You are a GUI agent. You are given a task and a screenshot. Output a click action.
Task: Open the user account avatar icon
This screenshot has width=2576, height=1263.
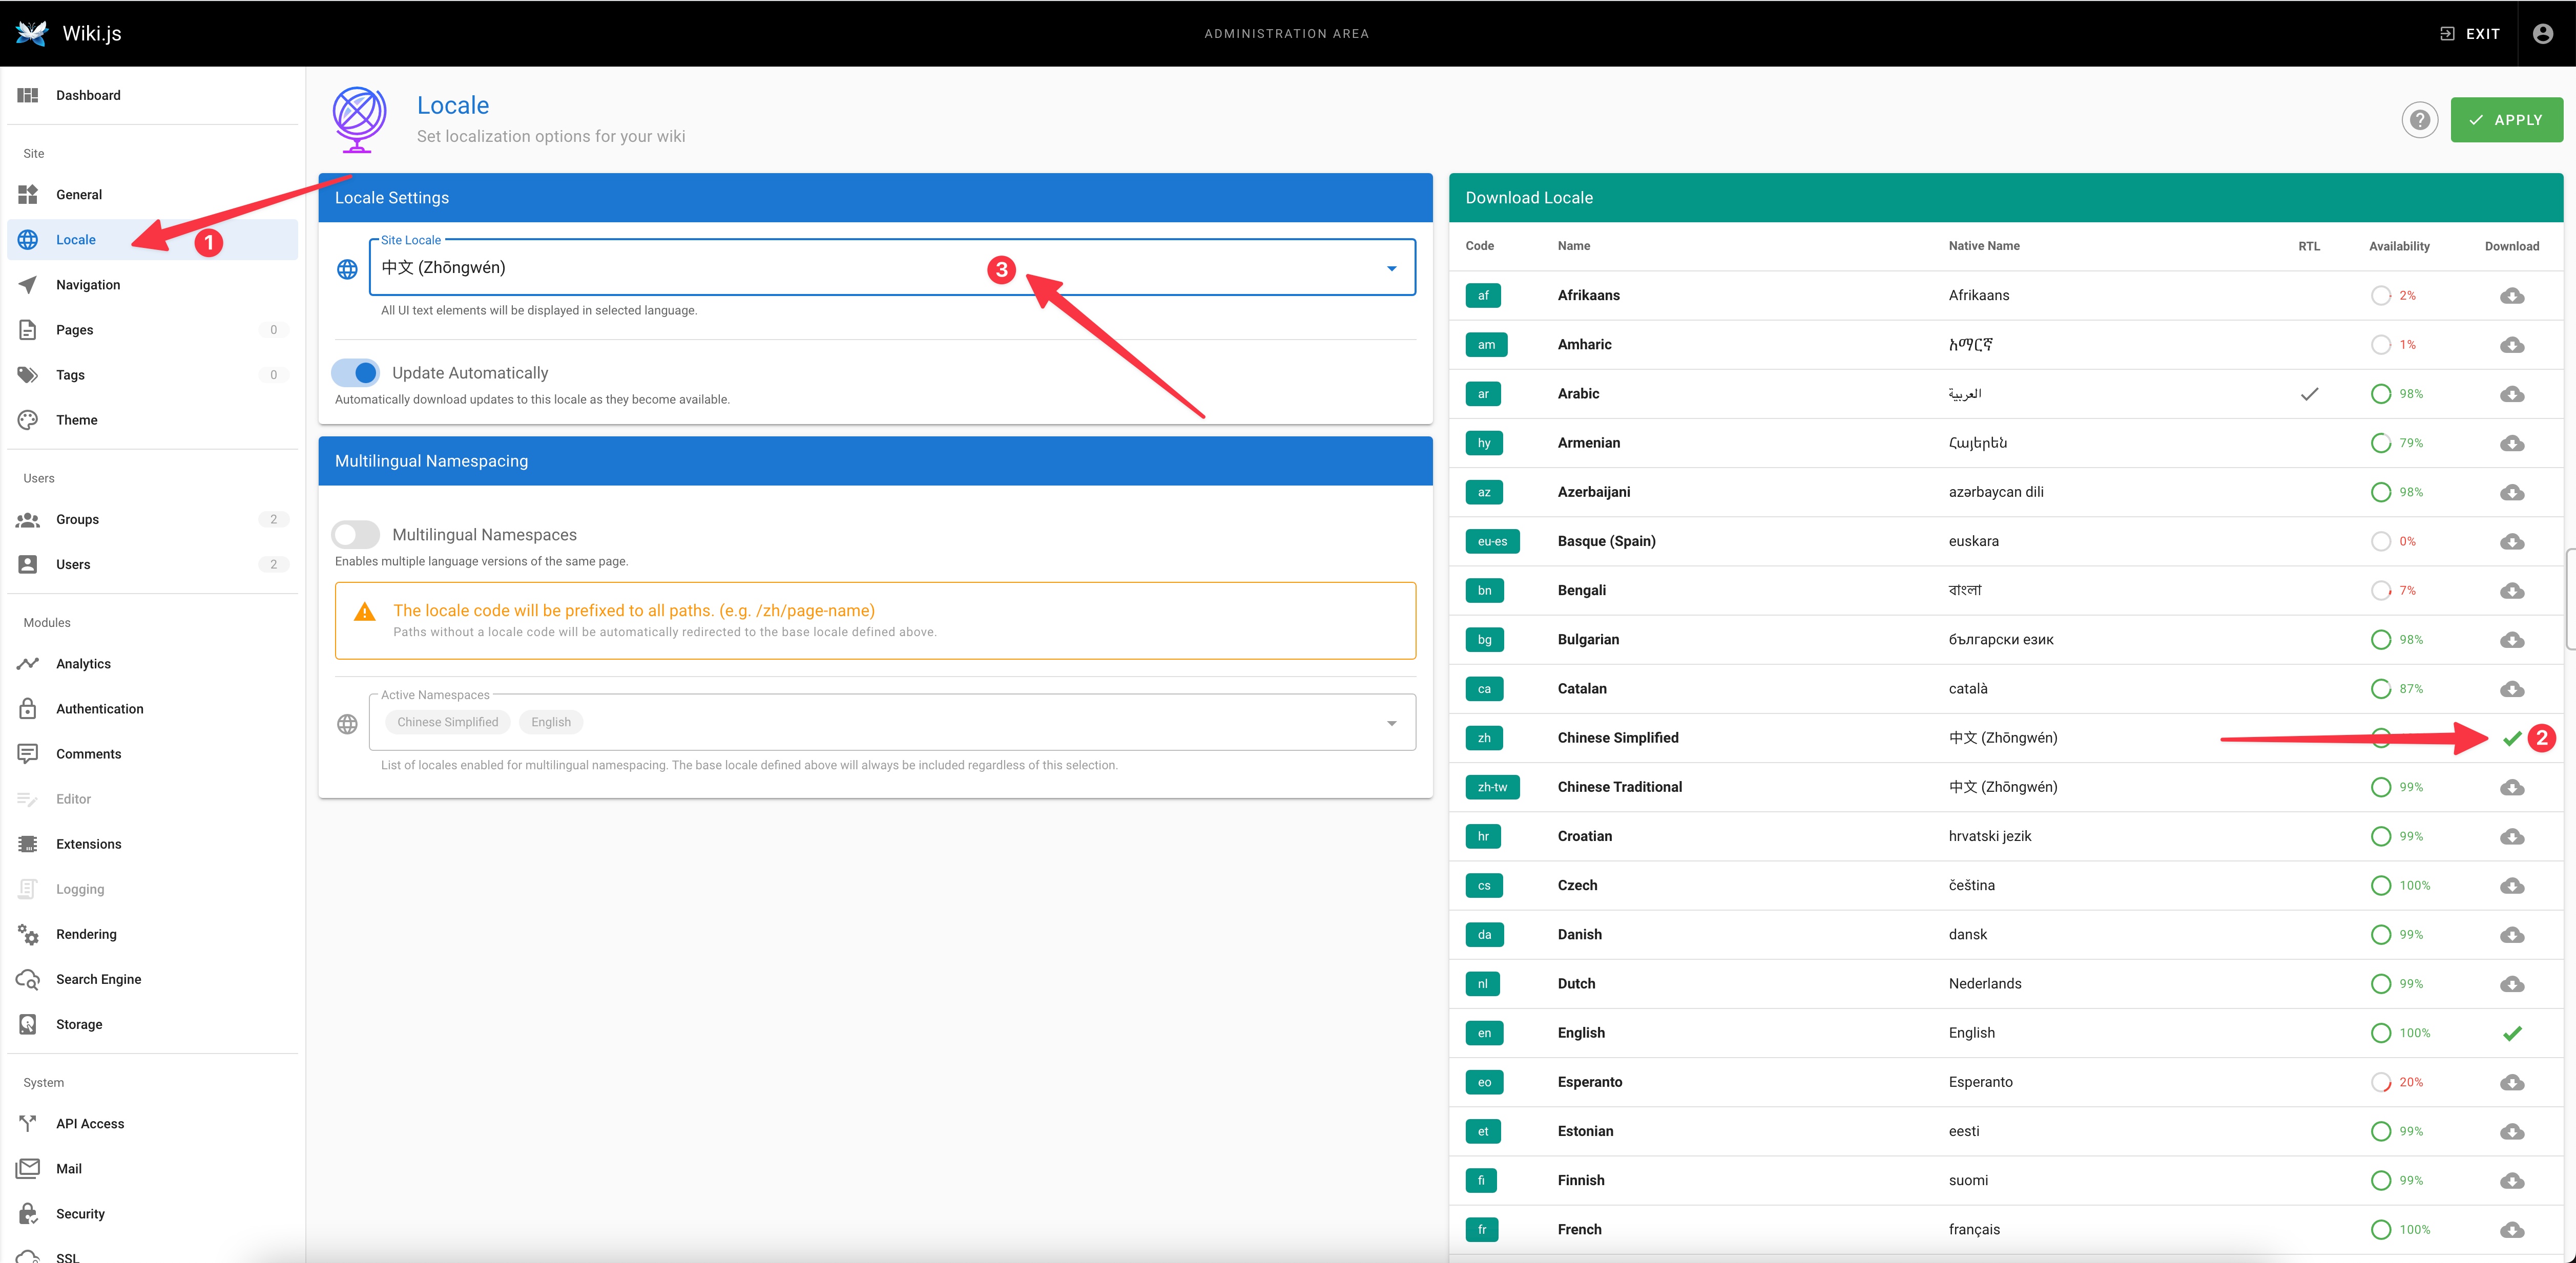click(x=2543, y=33)
